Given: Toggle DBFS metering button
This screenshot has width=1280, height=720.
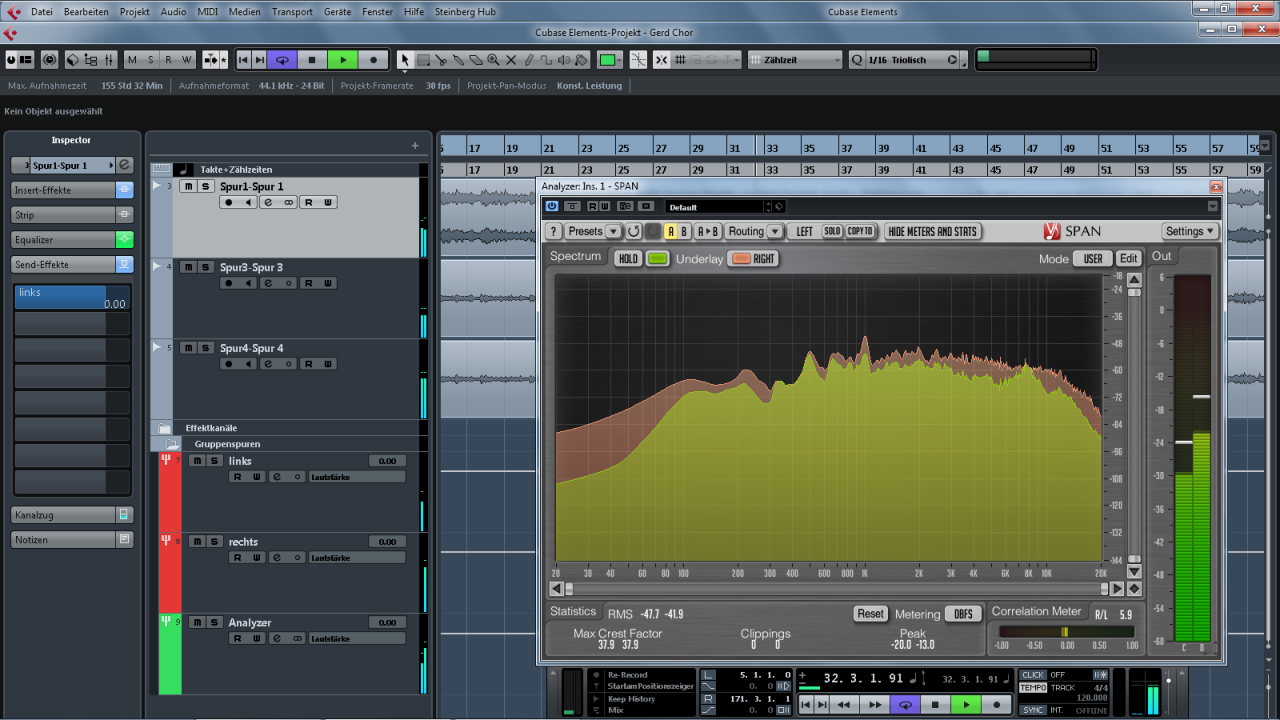Looking at the screenshot, I should pos(963,614).
